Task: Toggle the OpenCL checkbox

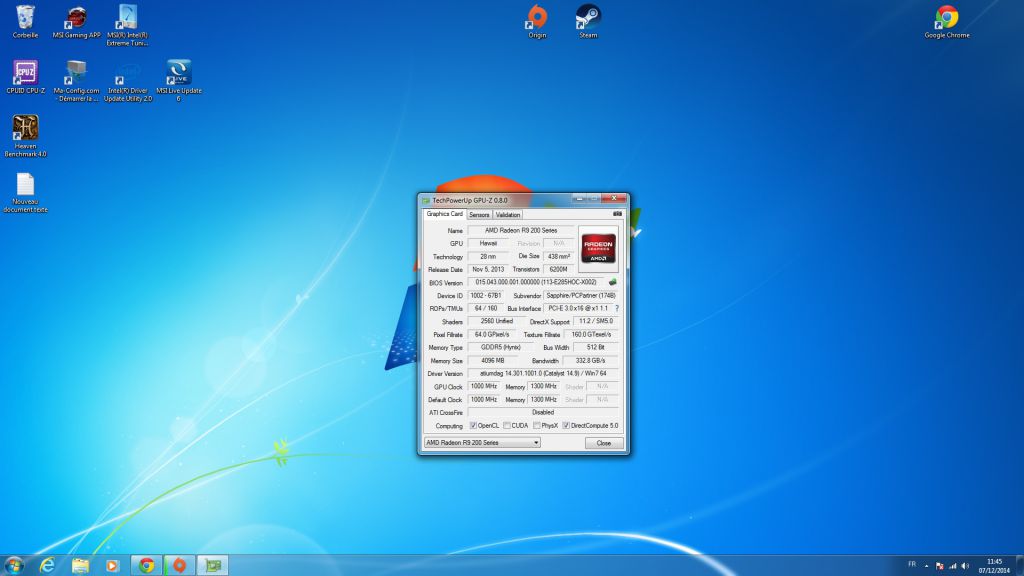Action: [473, 426]
